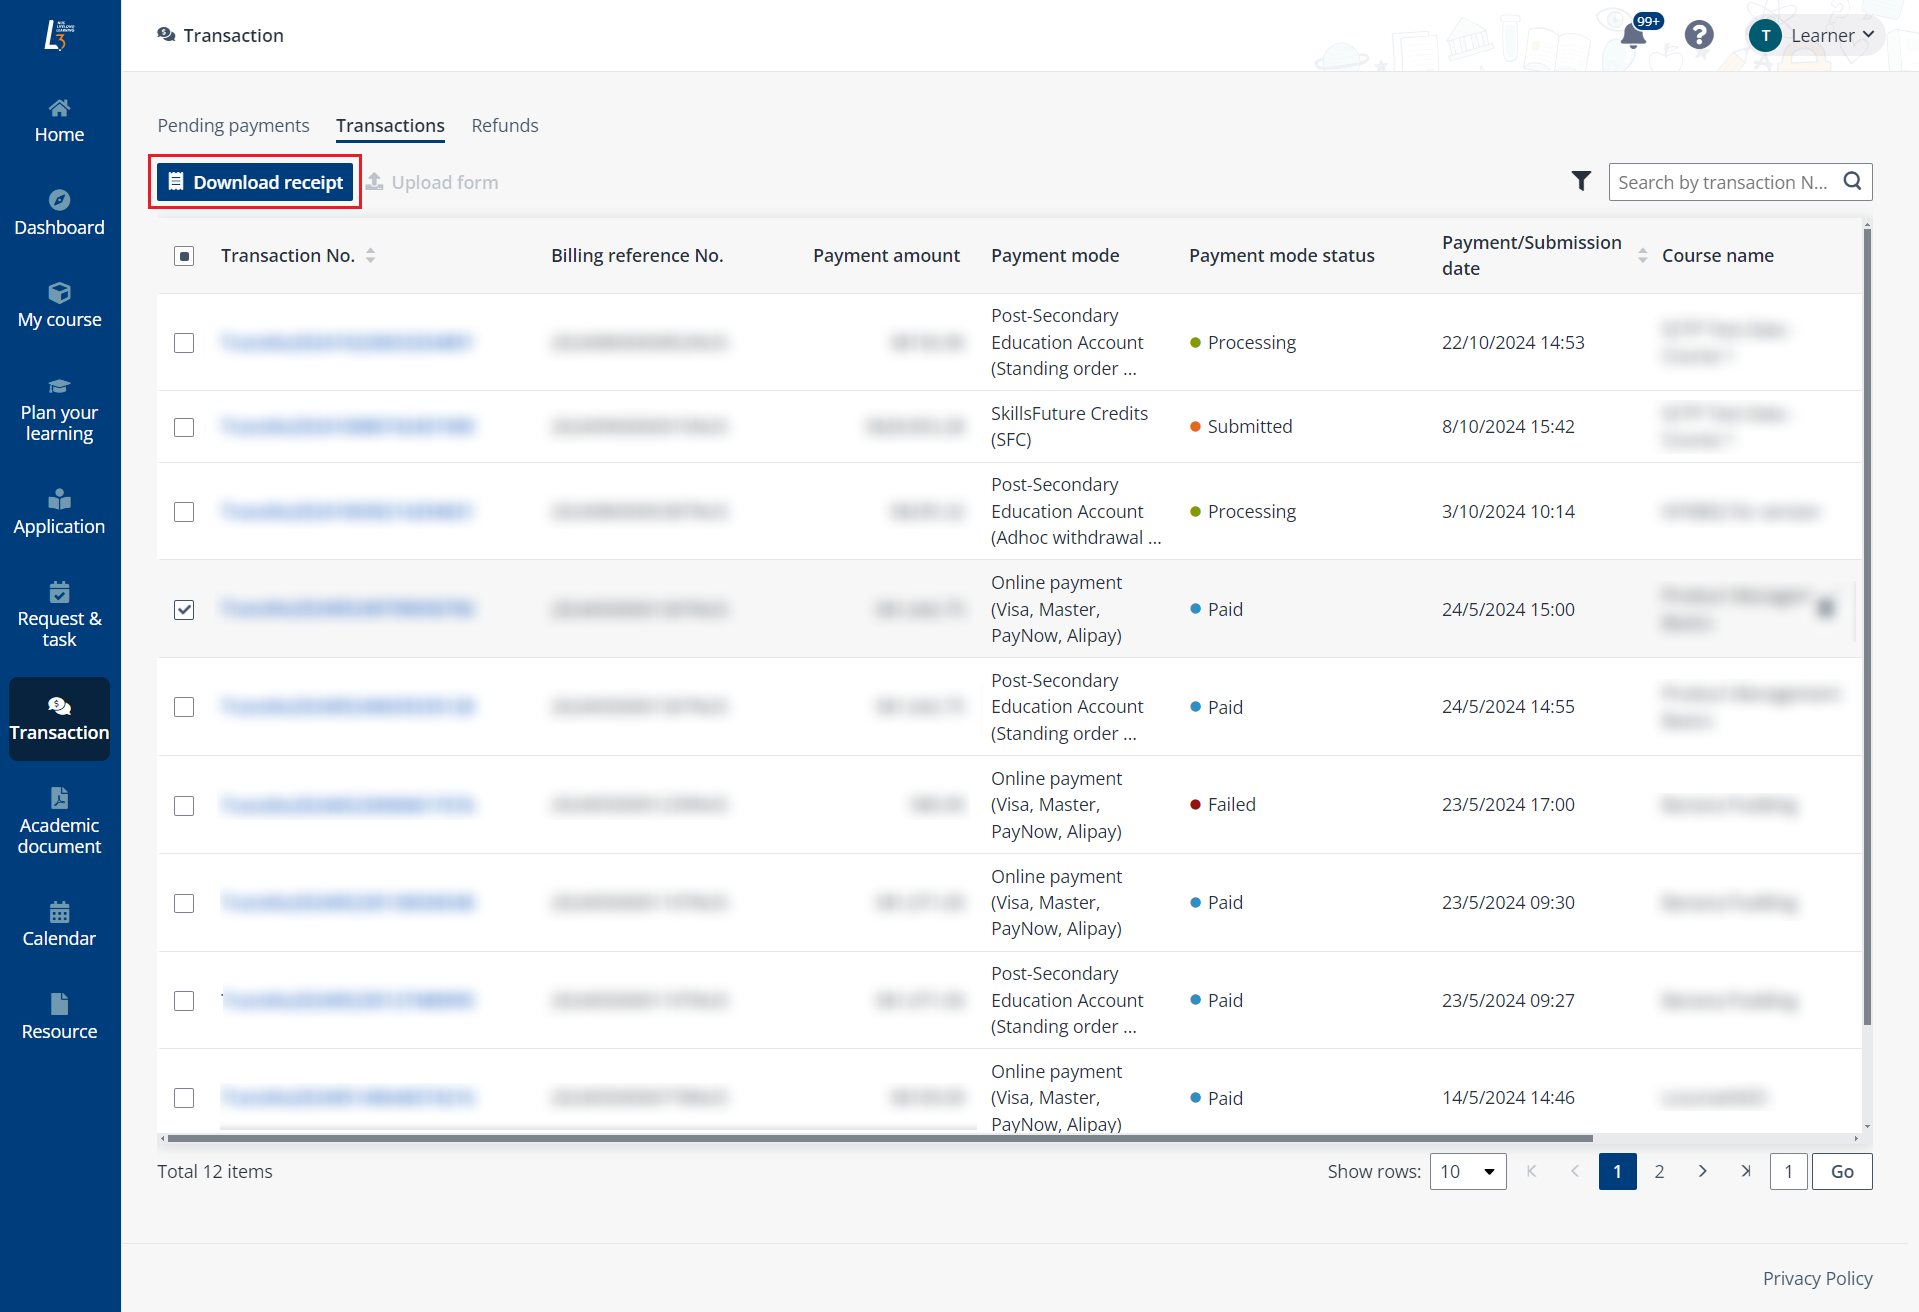Viewport: 1919px width, 1312px height.
Task: Open the notifications bell icon
Action: tap(1632, 37)
